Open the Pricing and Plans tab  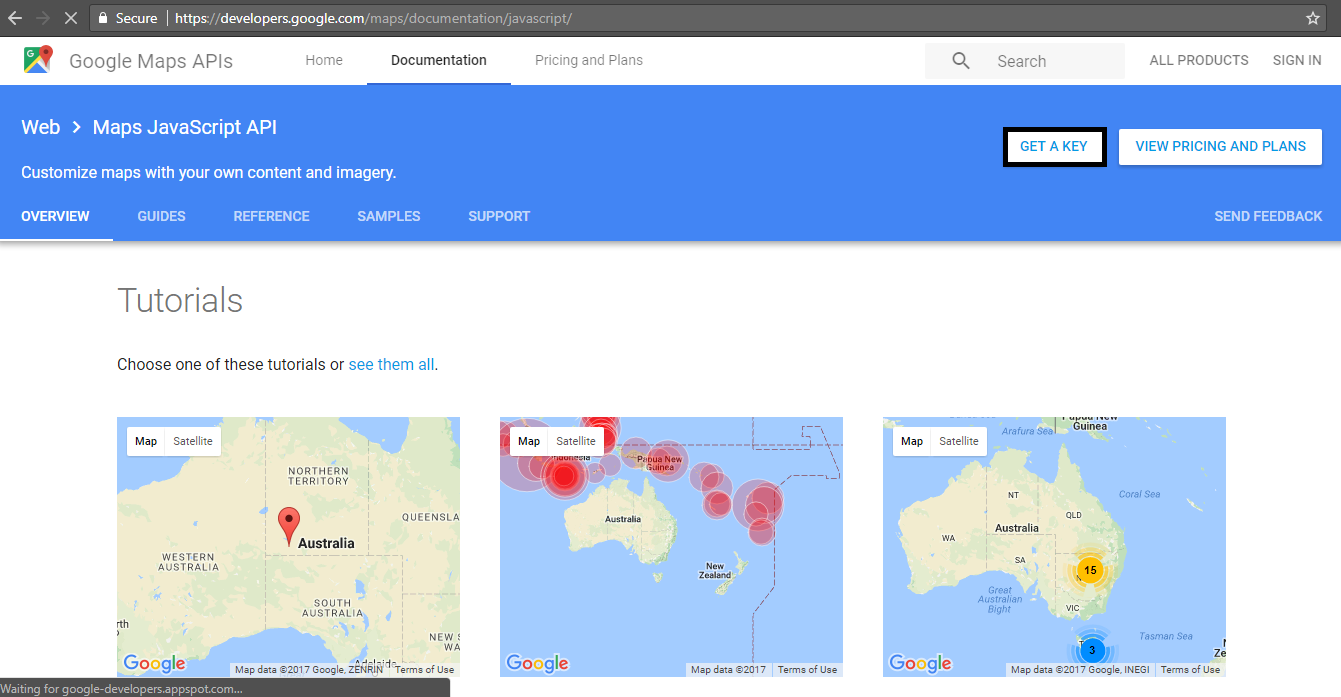pos(589,60)
